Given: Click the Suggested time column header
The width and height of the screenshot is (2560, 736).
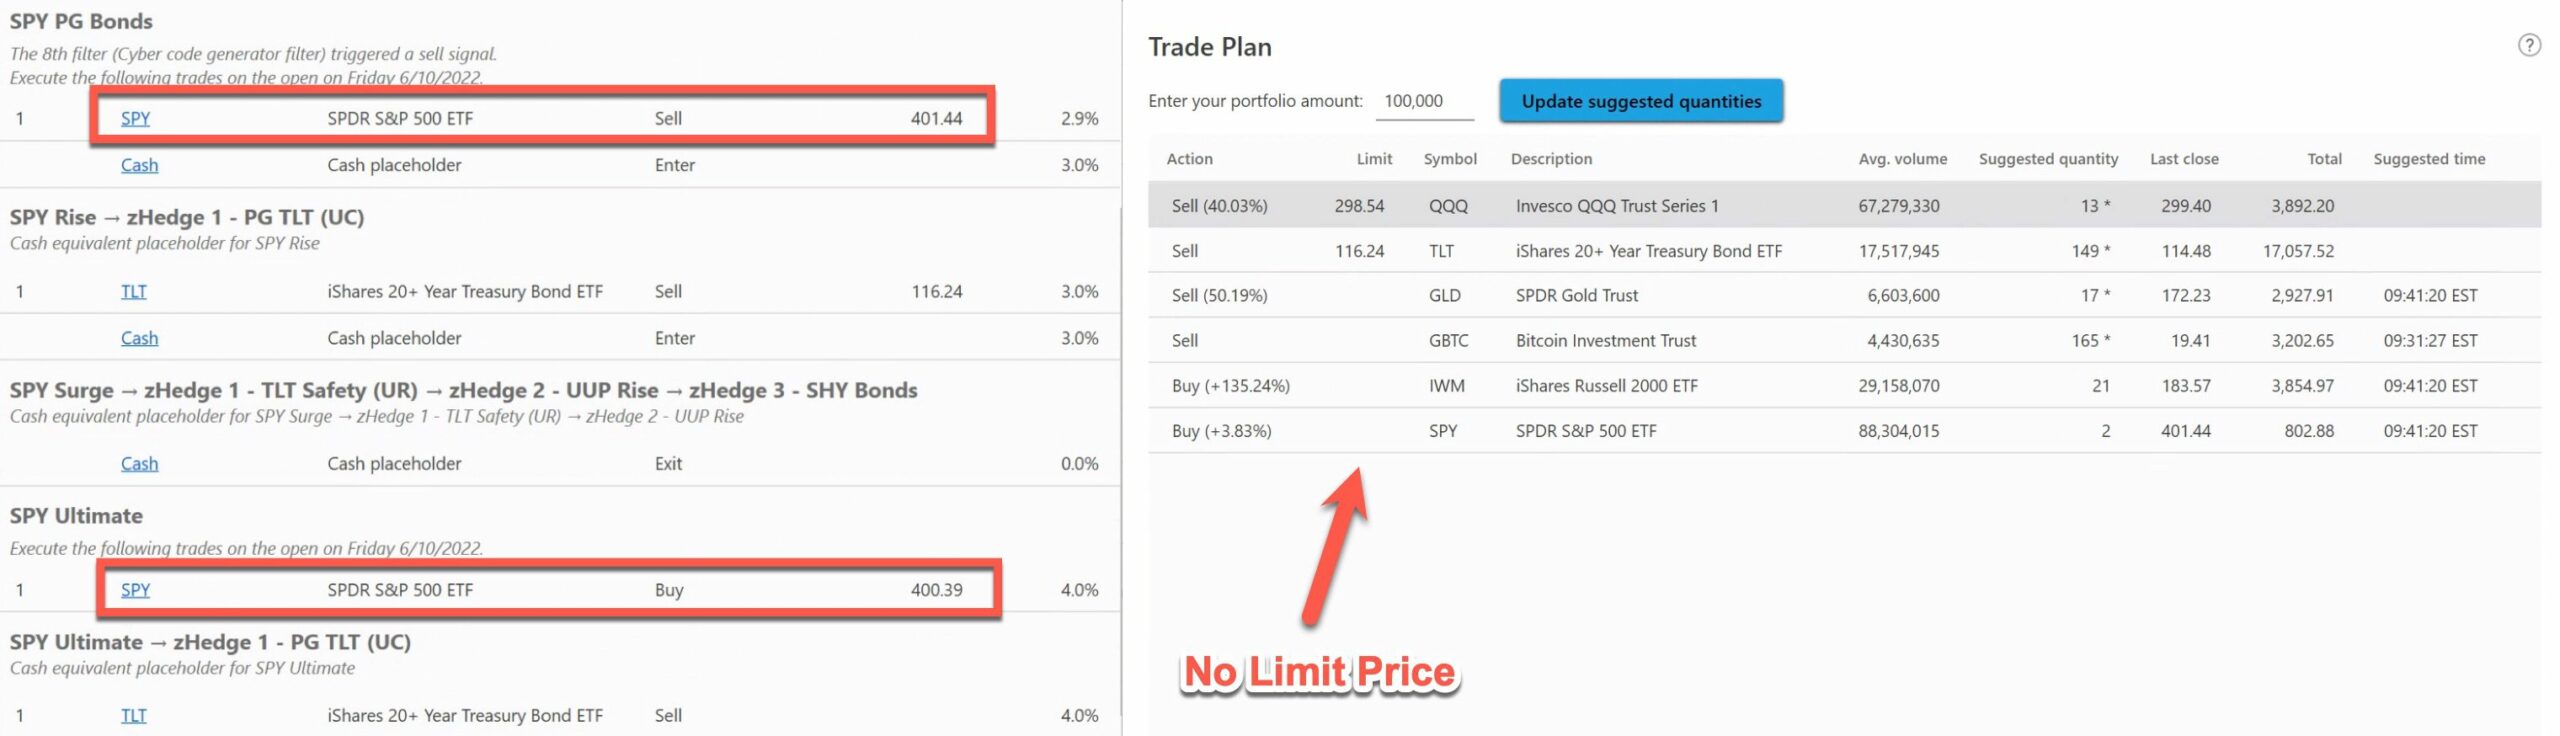Looking at the screenshot, I should [2428, 159].
